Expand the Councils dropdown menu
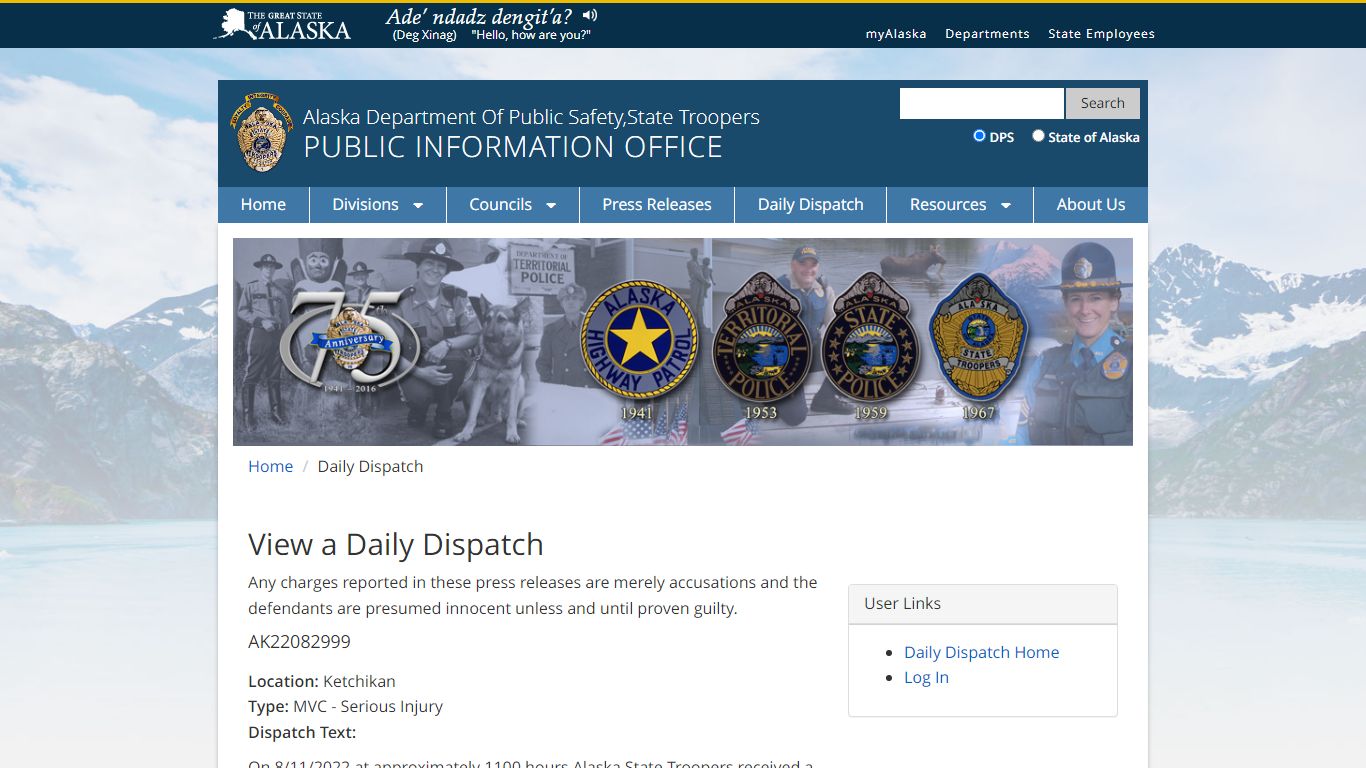 click(x=513, y=204)
